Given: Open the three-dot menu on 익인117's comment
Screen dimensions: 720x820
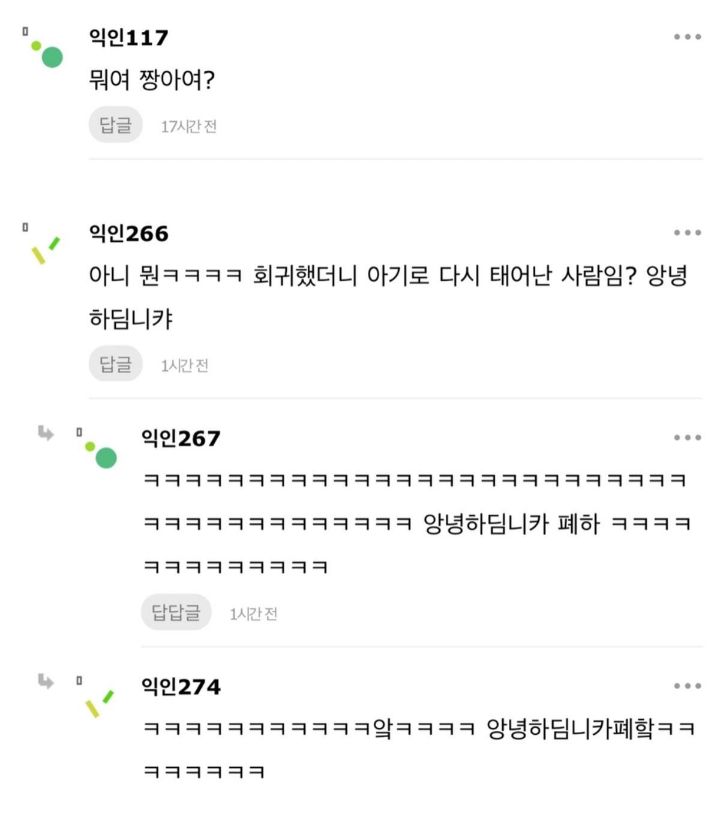Looking at the screenshot, I should [687, 37].
